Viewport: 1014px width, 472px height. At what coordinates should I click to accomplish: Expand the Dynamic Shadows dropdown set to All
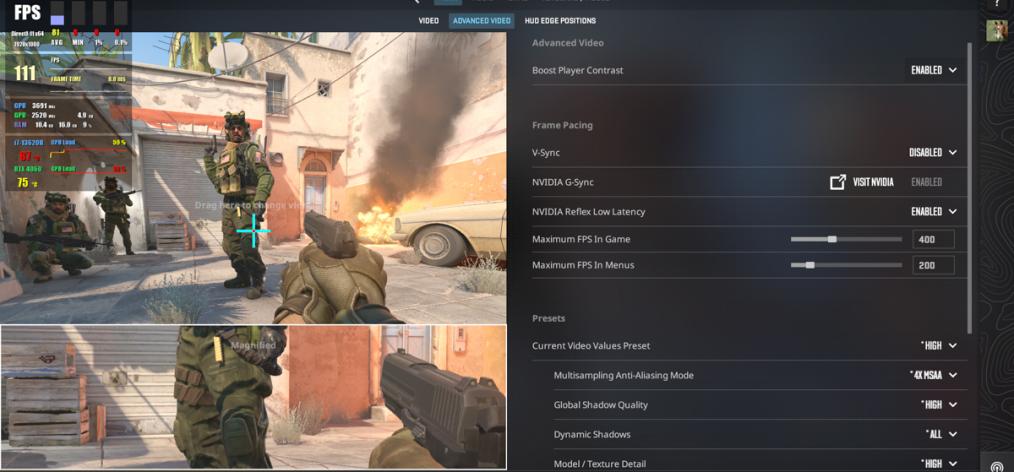pos(941,434)
